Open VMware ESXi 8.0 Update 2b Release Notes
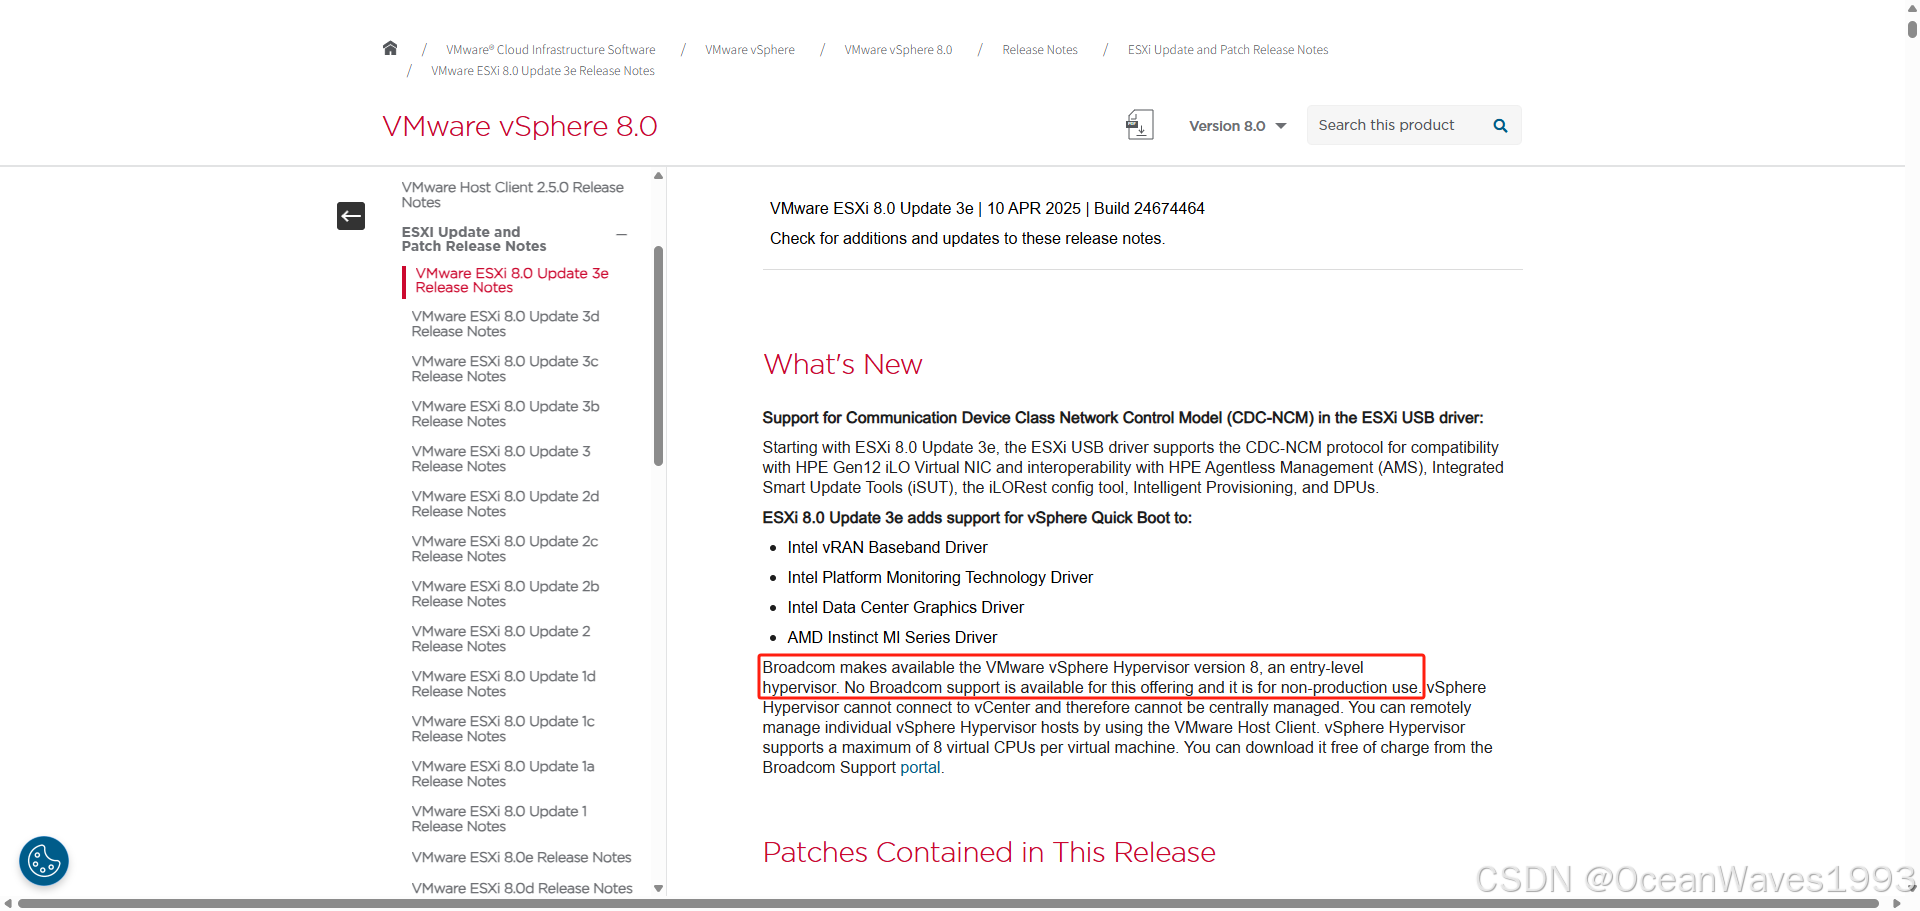Screen dimensions: 1920x911 coord(506,594)
